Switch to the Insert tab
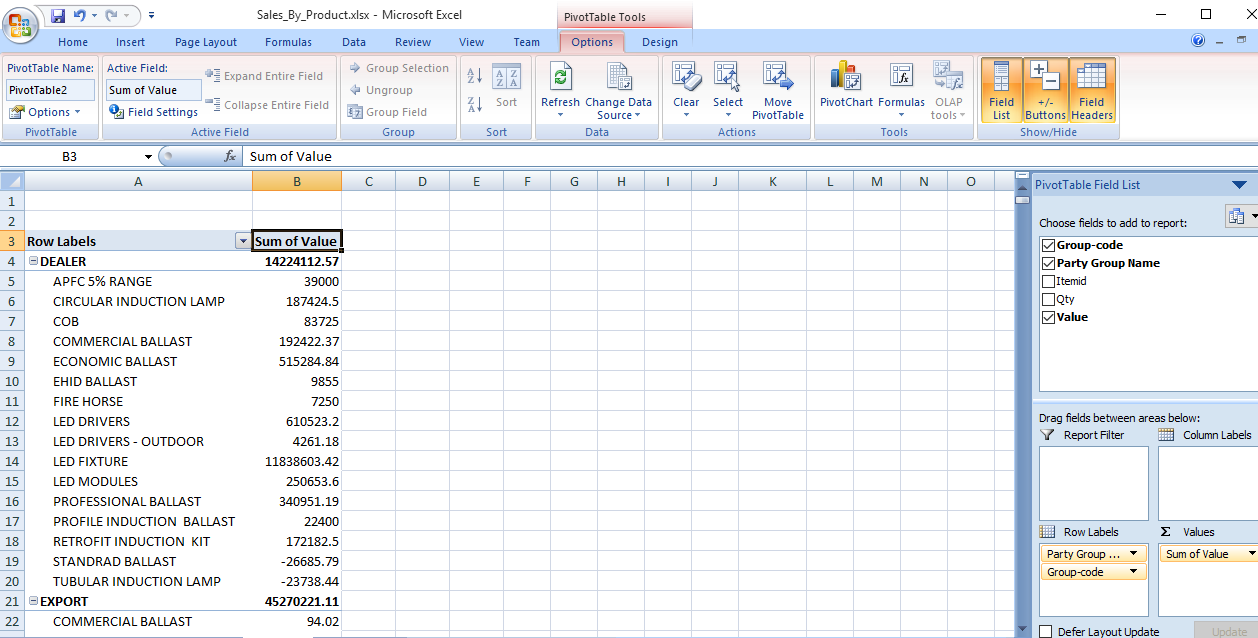1258x638 pixels. coord(130,42)
